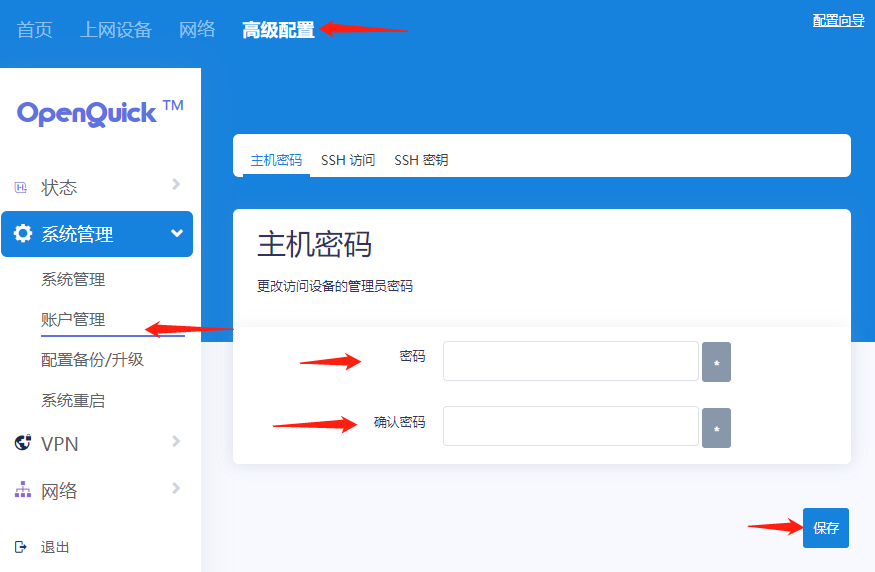Switch to the SSH 访问 tab
The height and width of the screenshot is (572, 875).
(348, 160)
